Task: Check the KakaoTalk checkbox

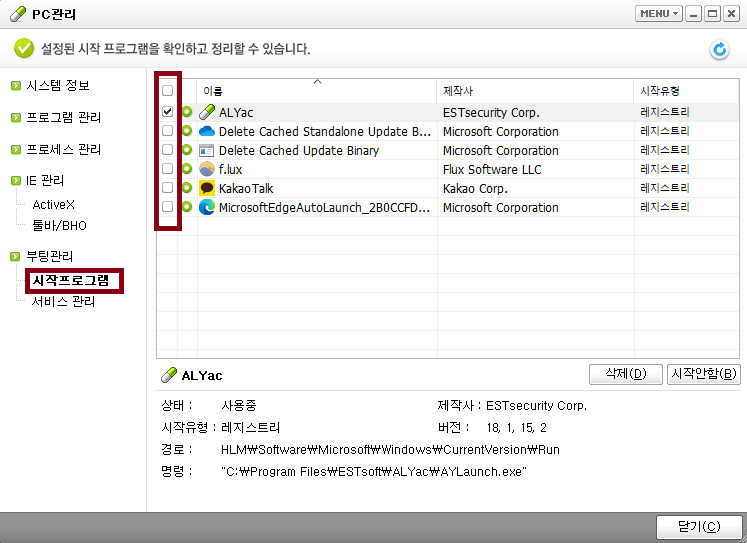Action: [167, 188]
